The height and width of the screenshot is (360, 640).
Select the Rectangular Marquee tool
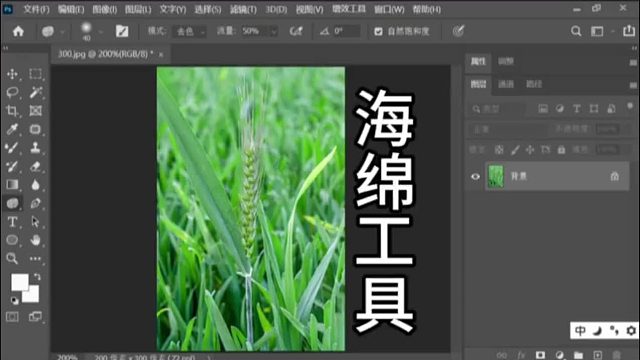[36, 74]
